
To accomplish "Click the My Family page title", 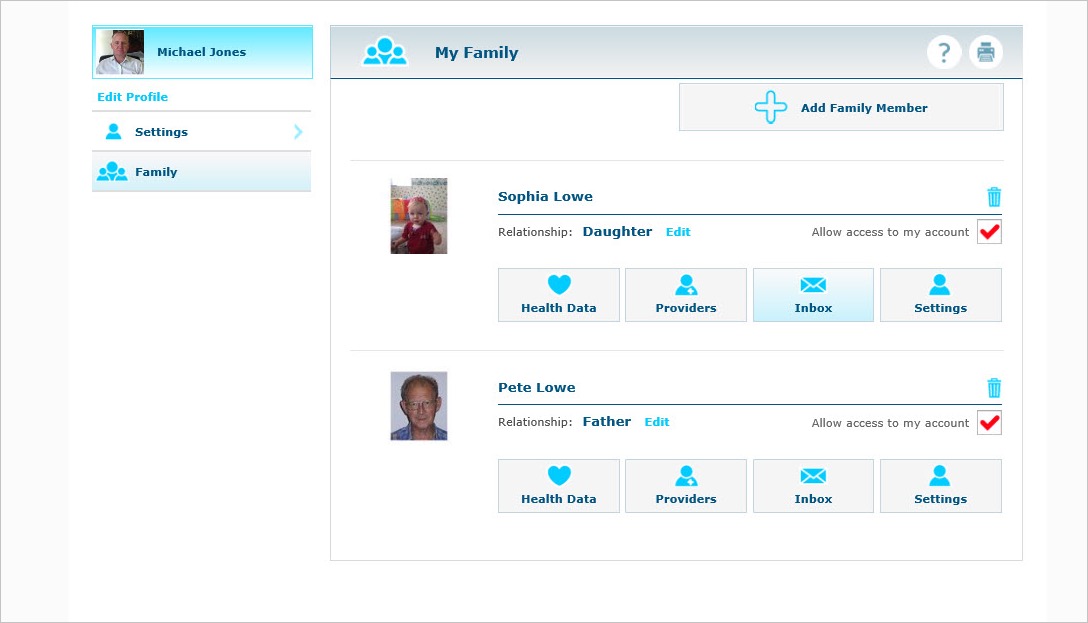I will (477, 53).
